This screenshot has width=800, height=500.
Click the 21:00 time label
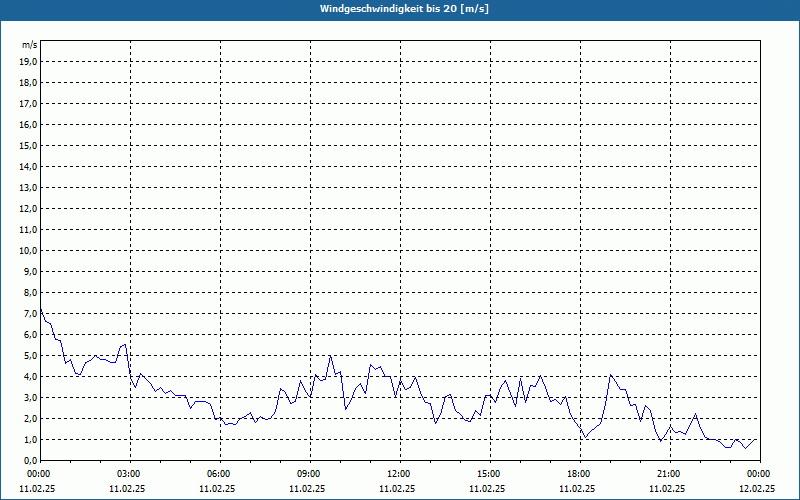[670, 474]
